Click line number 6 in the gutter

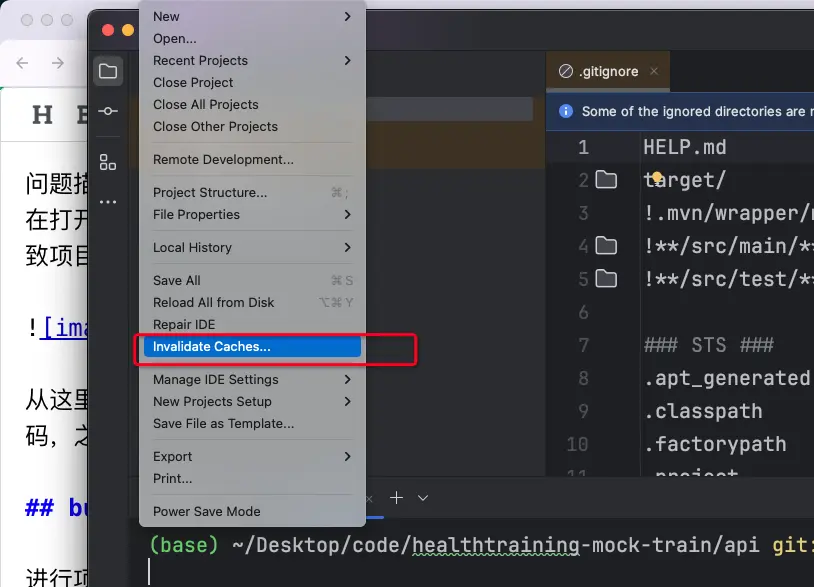(x=584, y=312)
